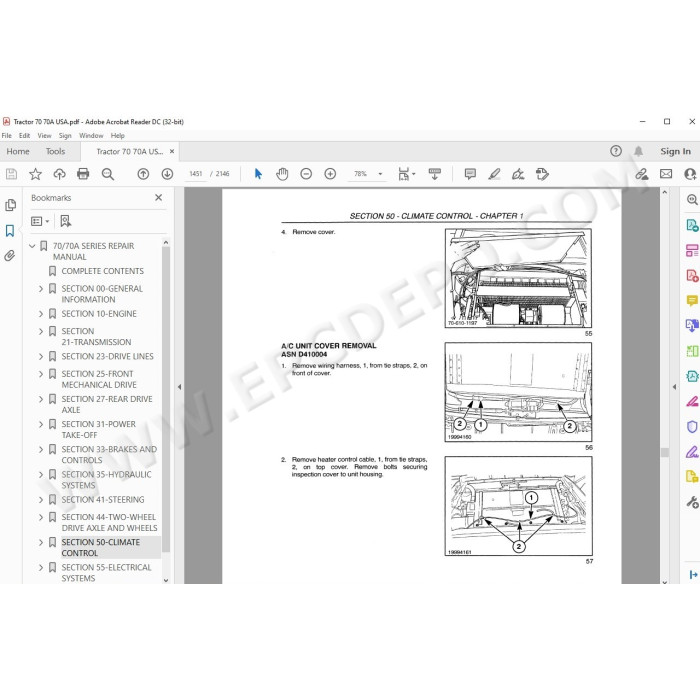700x700 pixels.
Task: Open Protect shield tool
Action: coord(692,427)
